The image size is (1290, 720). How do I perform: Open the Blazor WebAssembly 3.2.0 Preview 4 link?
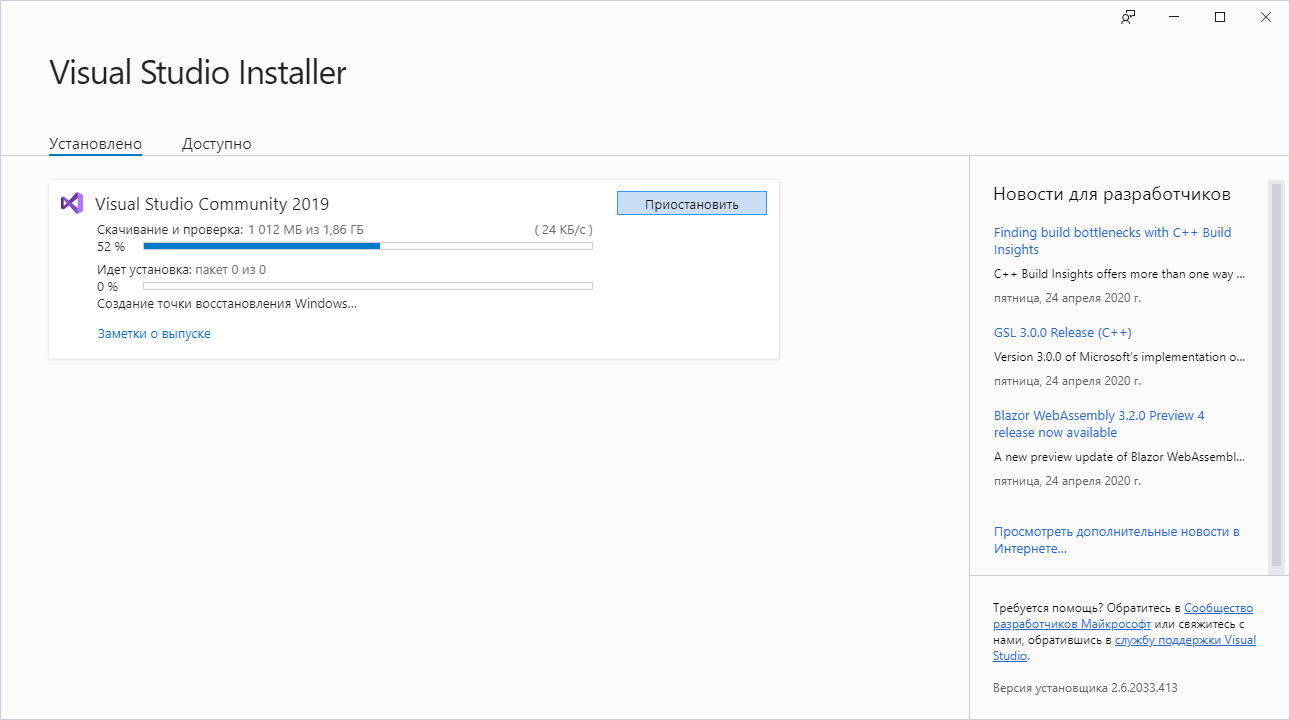coord(1099,424)
